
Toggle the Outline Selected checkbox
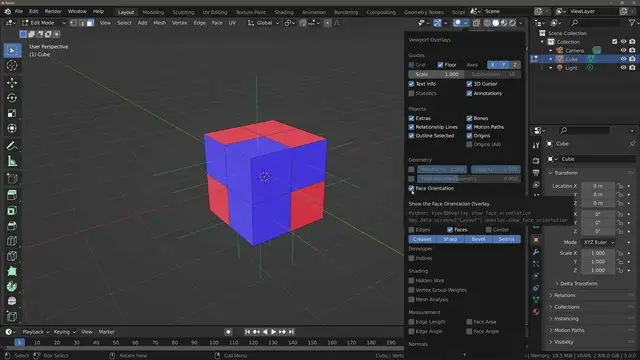411,136
